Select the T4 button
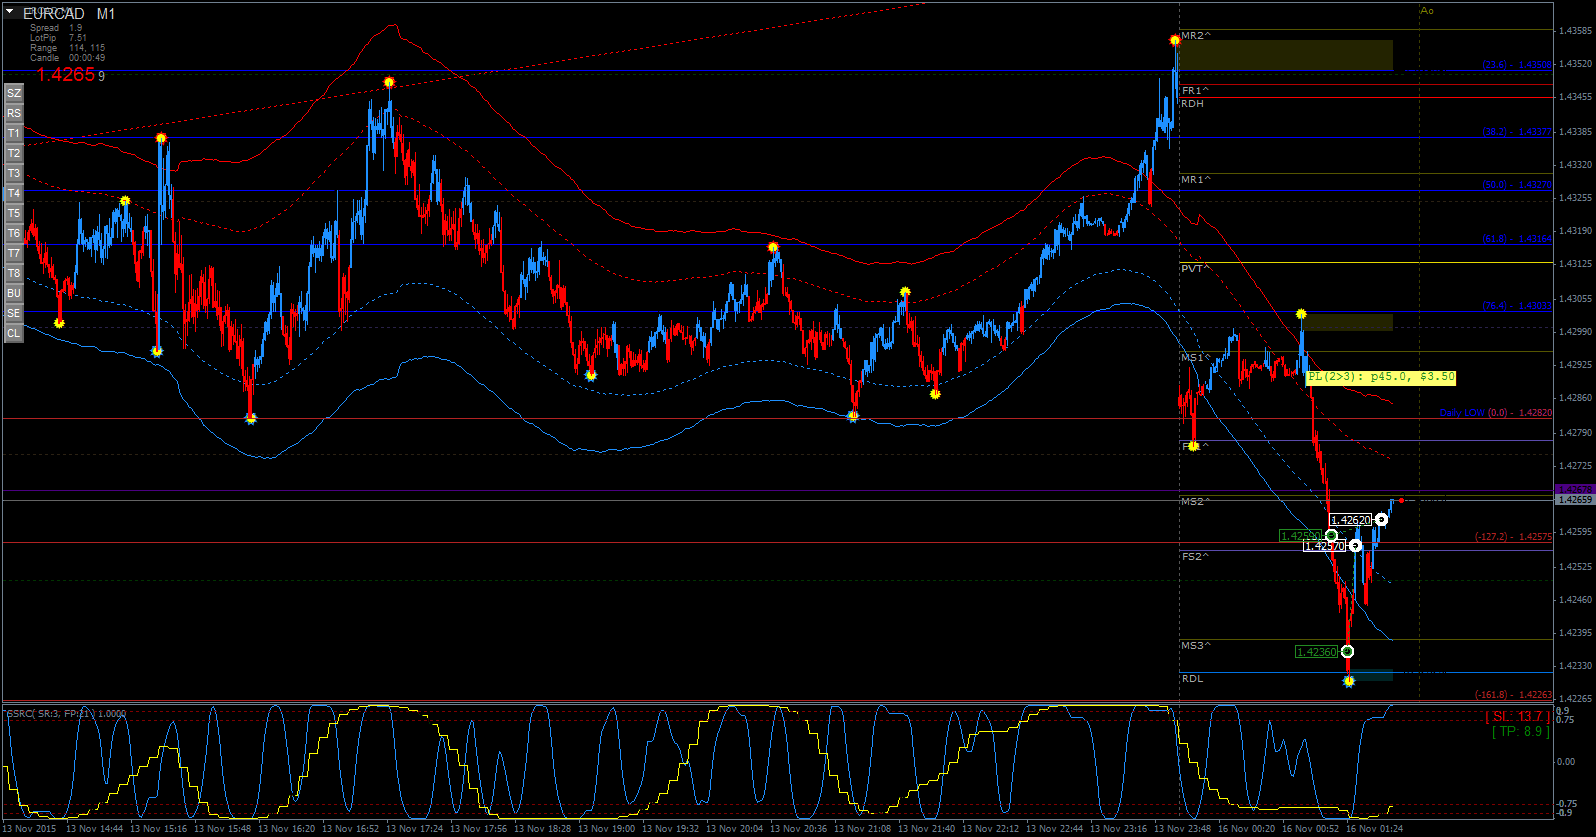 tap(14, 193)
